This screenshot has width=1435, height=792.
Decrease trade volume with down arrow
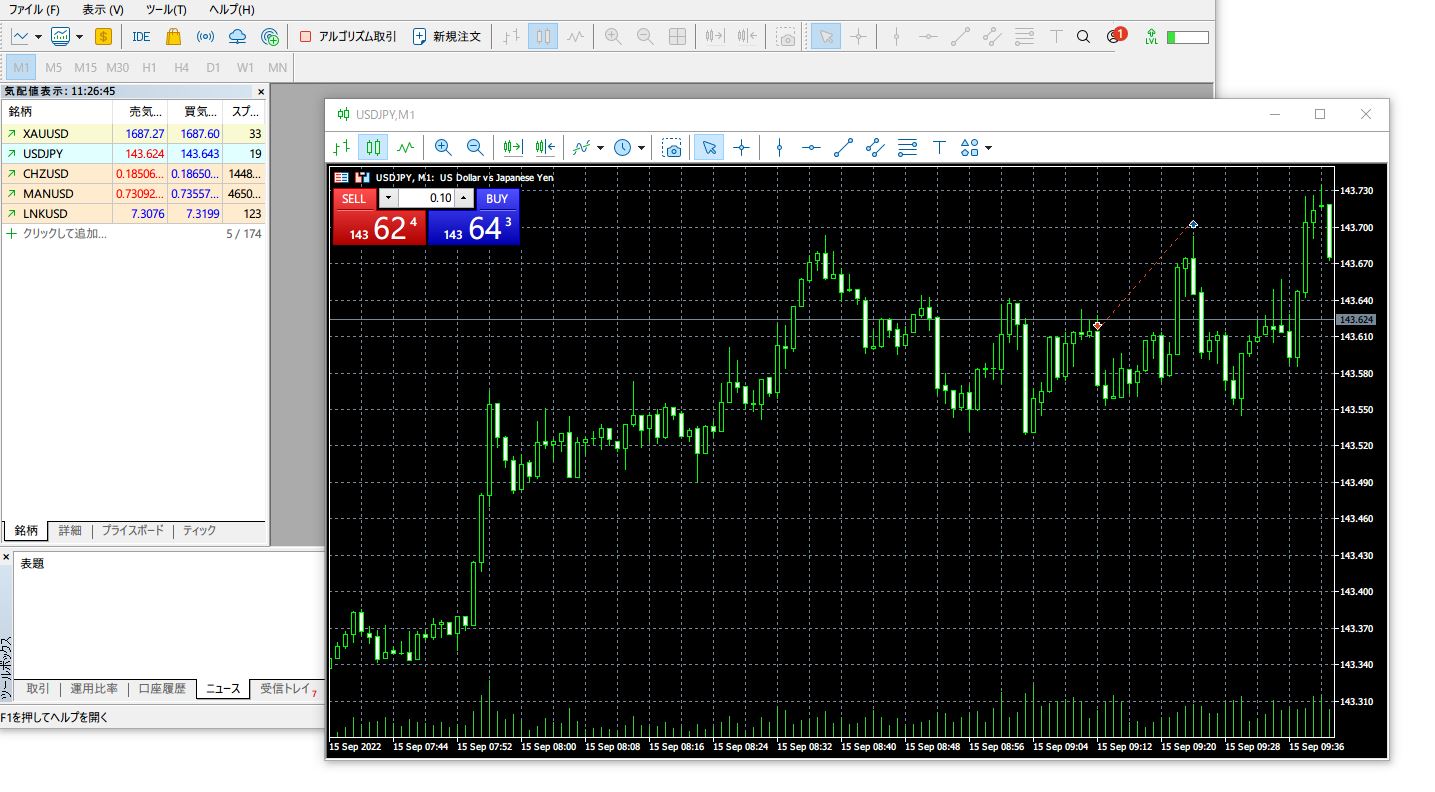(388, 198)
